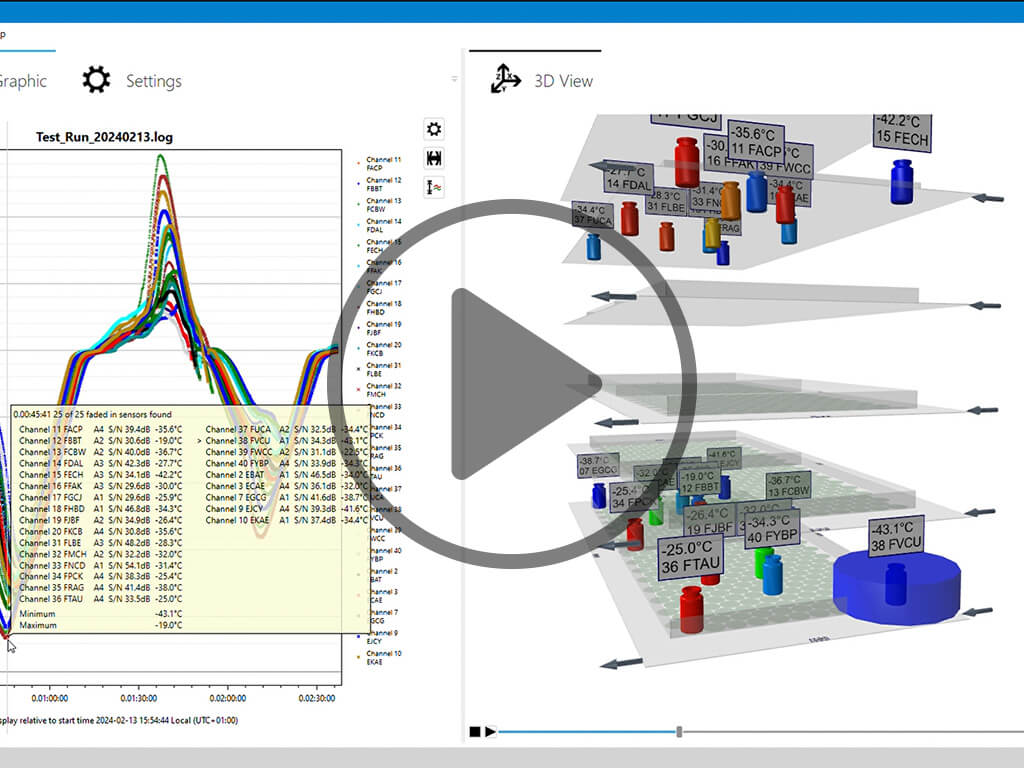Open chart options via the gear icon
Screen dimensions: 1024x768
(x=434, y=128)
